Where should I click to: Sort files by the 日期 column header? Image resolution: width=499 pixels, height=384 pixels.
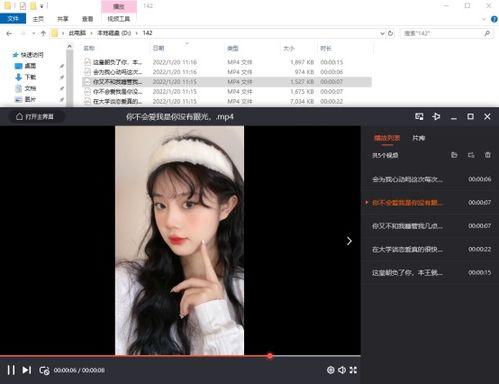pyautogui.click(x=158, y=48)
